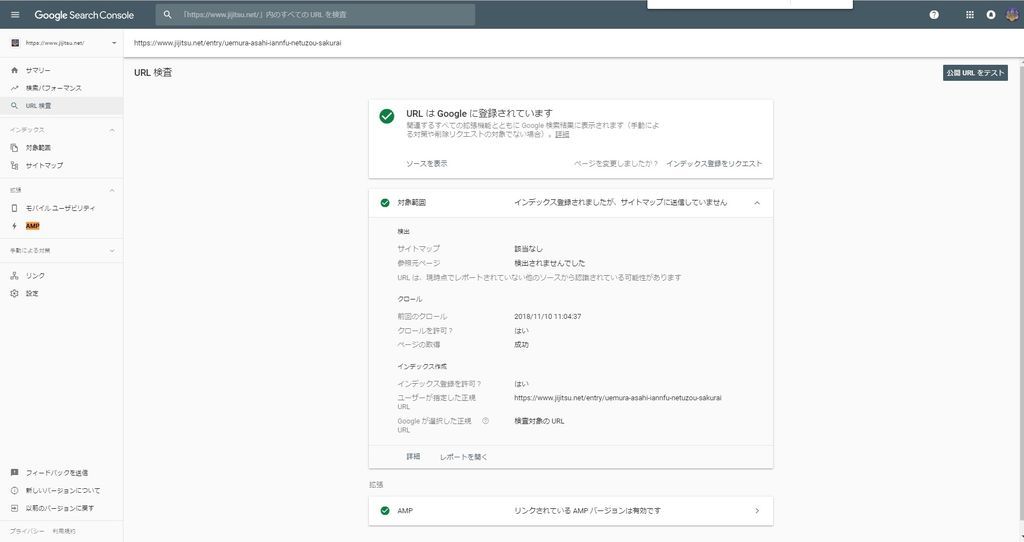Open the user account avatar
This screenshot has width=1024, height=542.
1012,14
